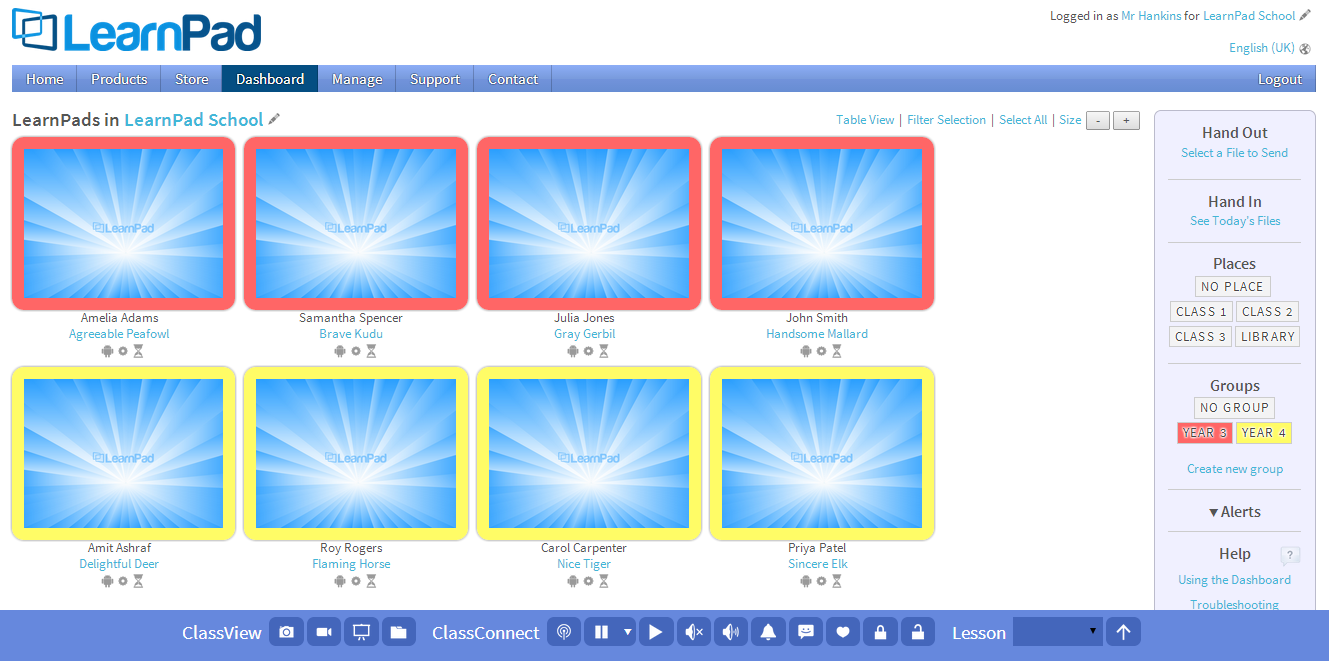Screen dimensions: 1329x661
Task: Open the Lesson dropdown
Action: (x=1057, y=632)
